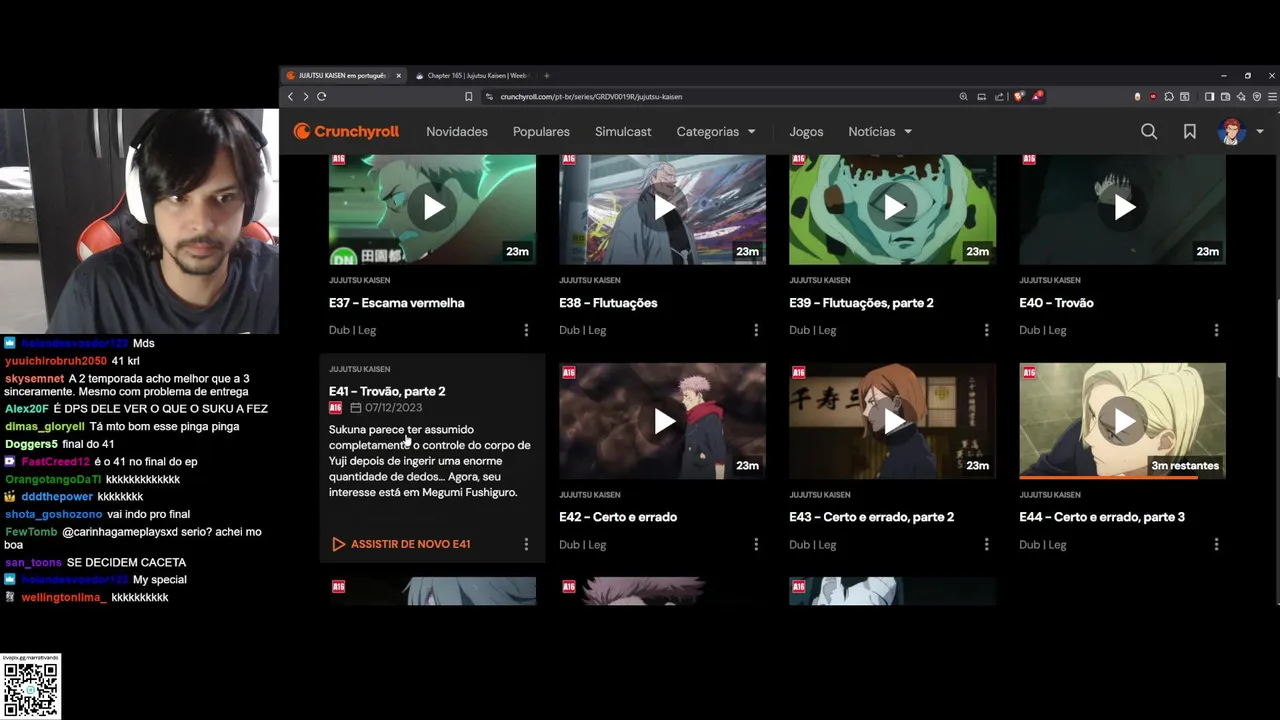The height and width of the screenshot is (720, 1280).
Task: Open the browser extensions puzzle icon
Action: pos(1169,96)
